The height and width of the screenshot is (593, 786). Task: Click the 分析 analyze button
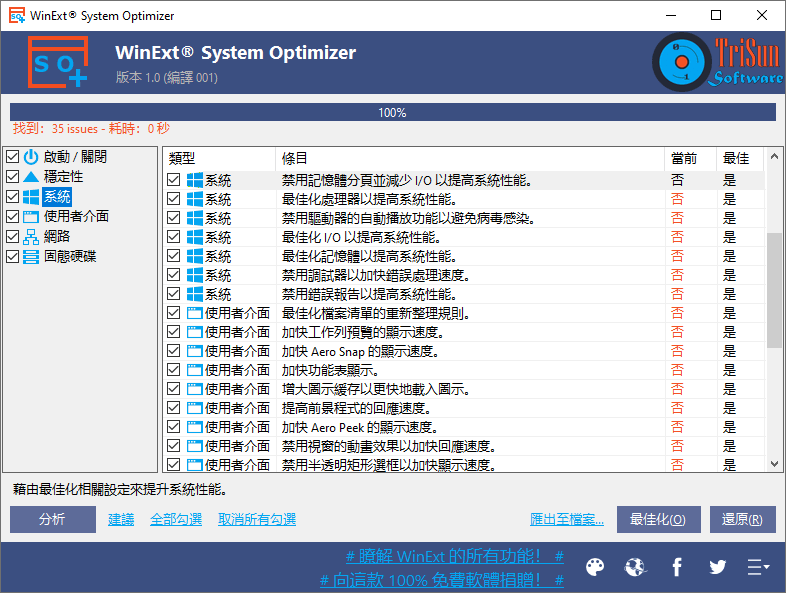pyautogui.click(x=53, y=519)
